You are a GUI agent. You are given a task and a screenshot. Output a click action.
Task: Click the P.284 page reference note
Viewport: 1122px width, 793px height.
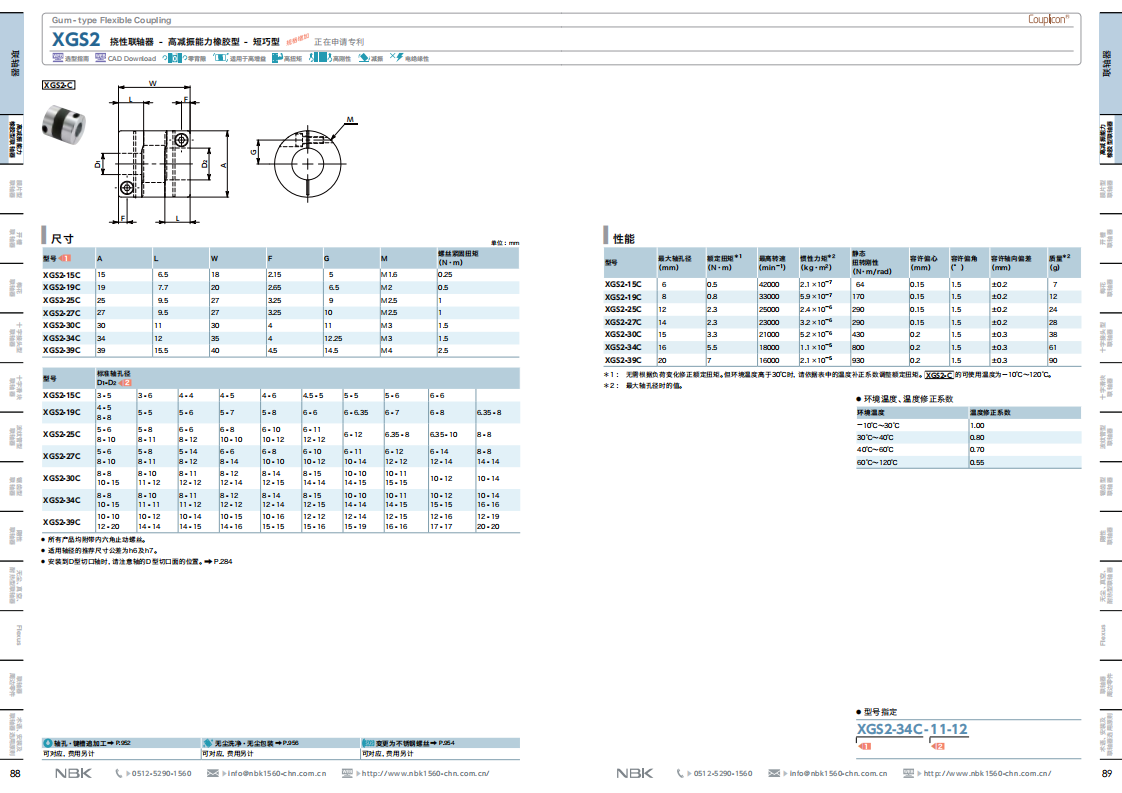pyautogui.click(x=223, y=562)
